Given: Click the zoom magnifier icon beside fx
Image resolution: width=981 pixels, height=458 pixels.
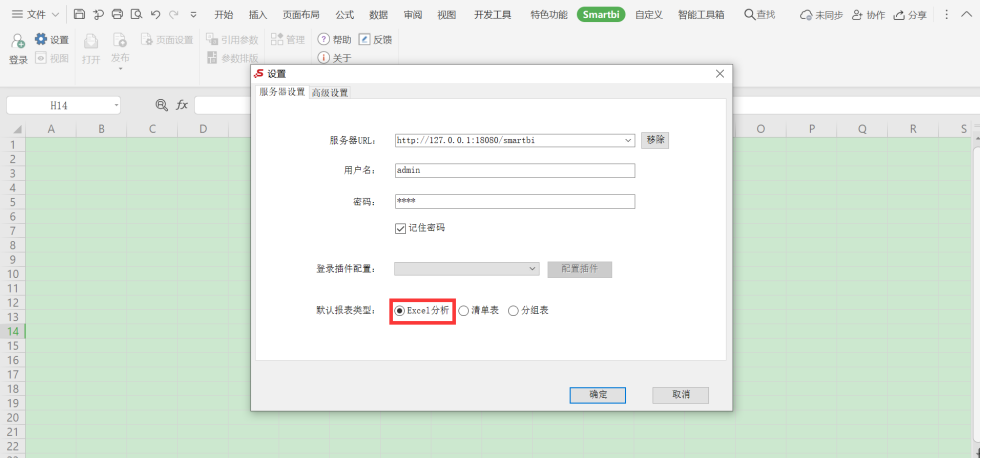Looking at the screenshot, I should point(161,105).
